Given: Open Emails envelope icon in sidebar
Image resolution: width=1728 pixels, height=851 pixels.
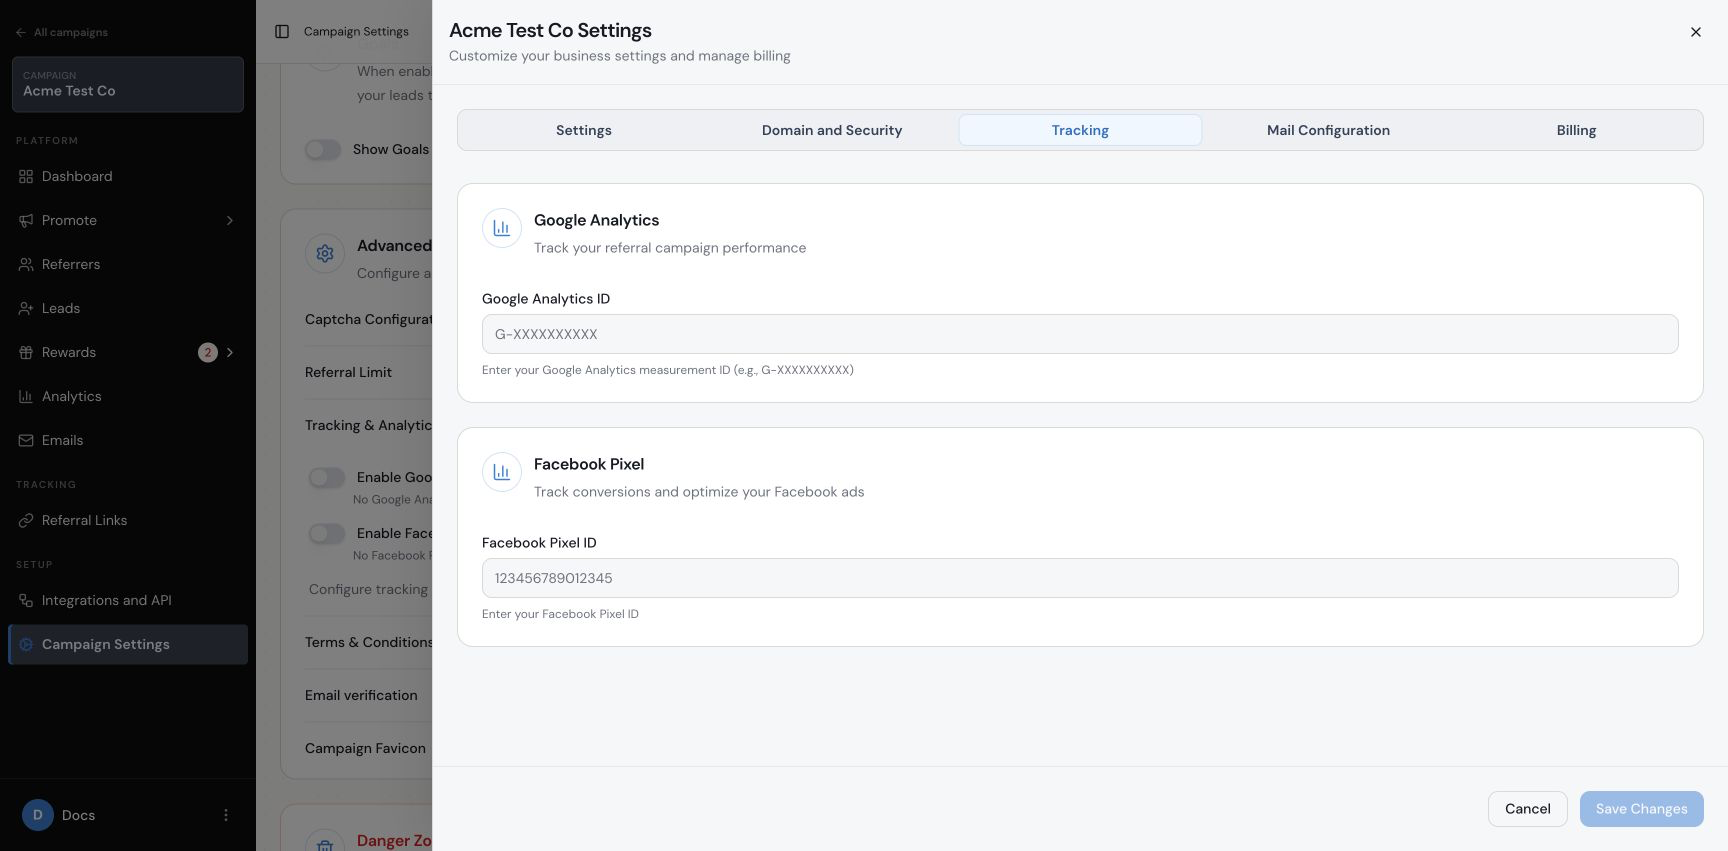Looking at the screenshot, I should click(26, 440).
